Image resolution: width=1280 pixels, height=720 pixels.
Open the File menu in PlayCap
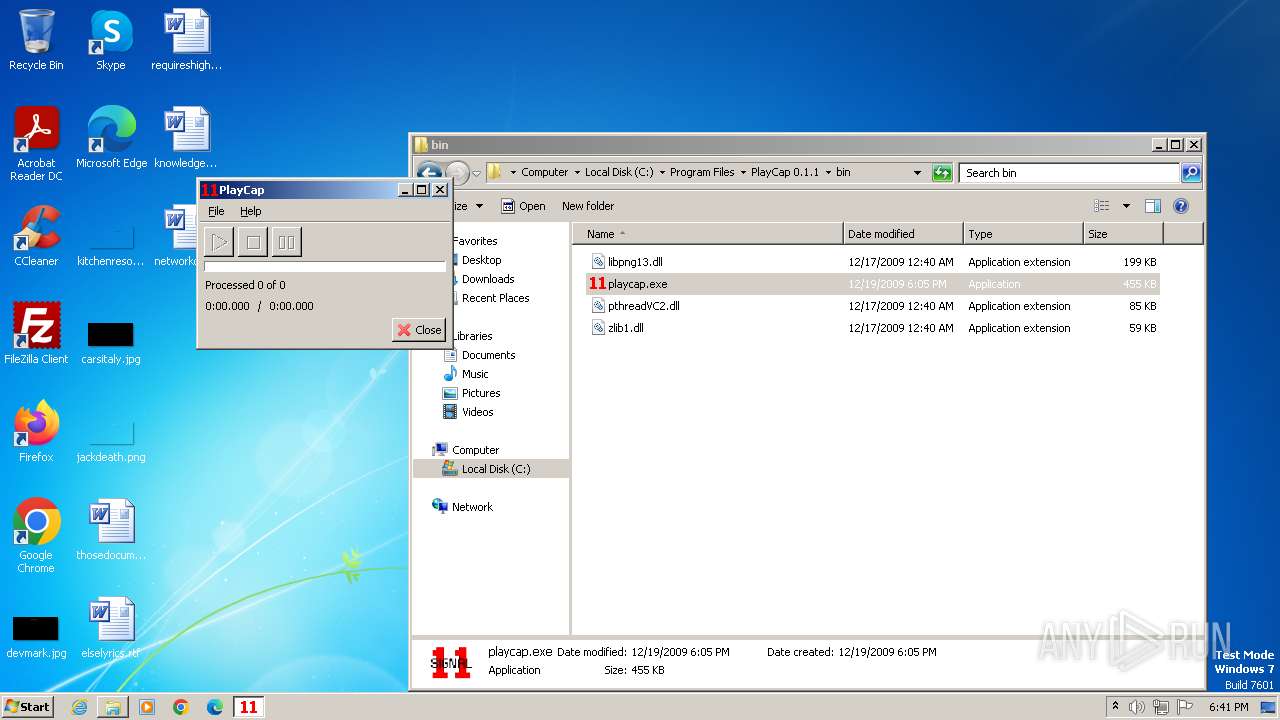point(216,211)
